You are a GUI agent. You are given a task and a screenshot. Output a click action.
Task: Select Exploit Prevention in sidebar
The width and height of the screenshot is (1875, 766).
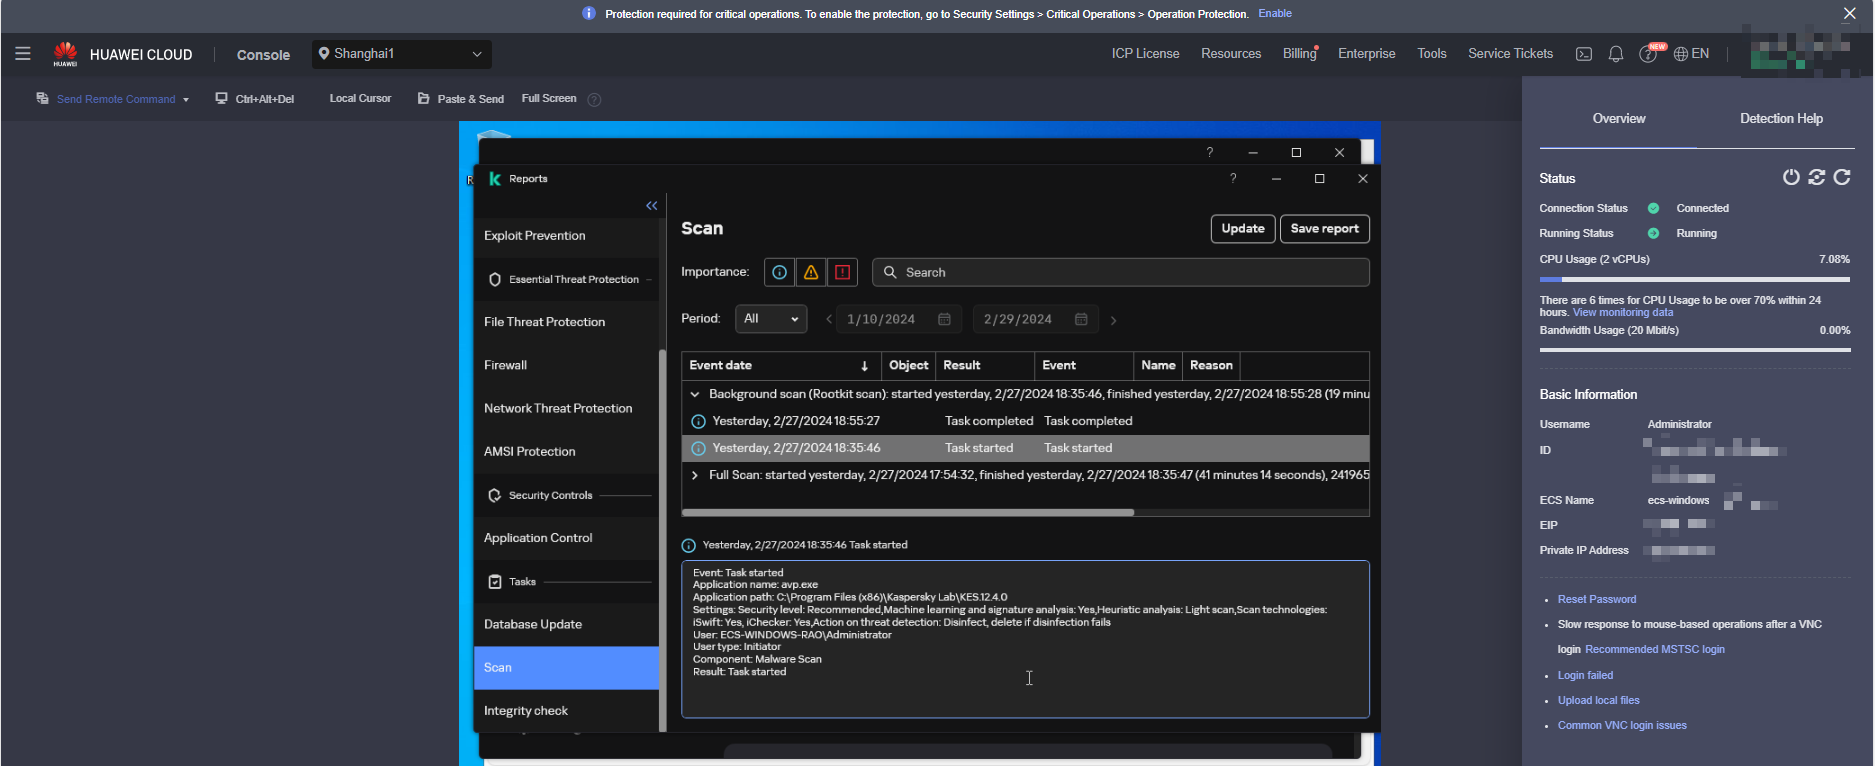(x=566, y=236)
